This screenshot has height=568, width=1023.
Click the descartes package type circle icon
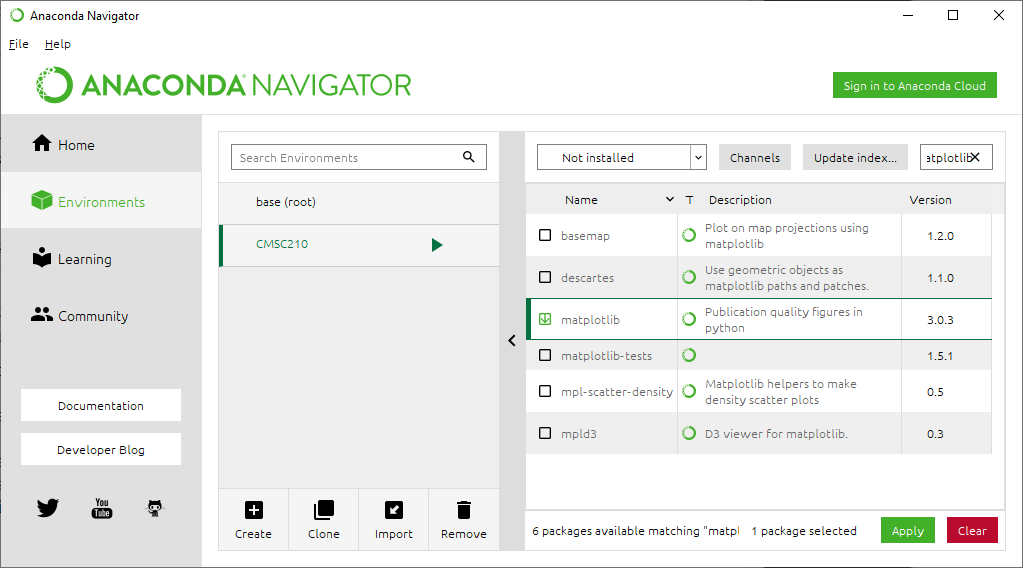689,277
